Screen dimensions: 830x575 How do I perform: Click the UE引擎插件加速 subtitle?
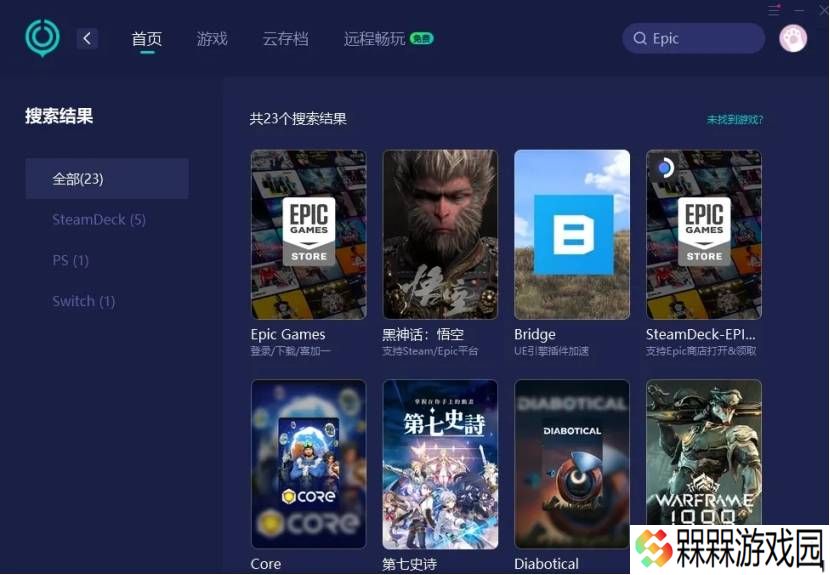[552, 351]
